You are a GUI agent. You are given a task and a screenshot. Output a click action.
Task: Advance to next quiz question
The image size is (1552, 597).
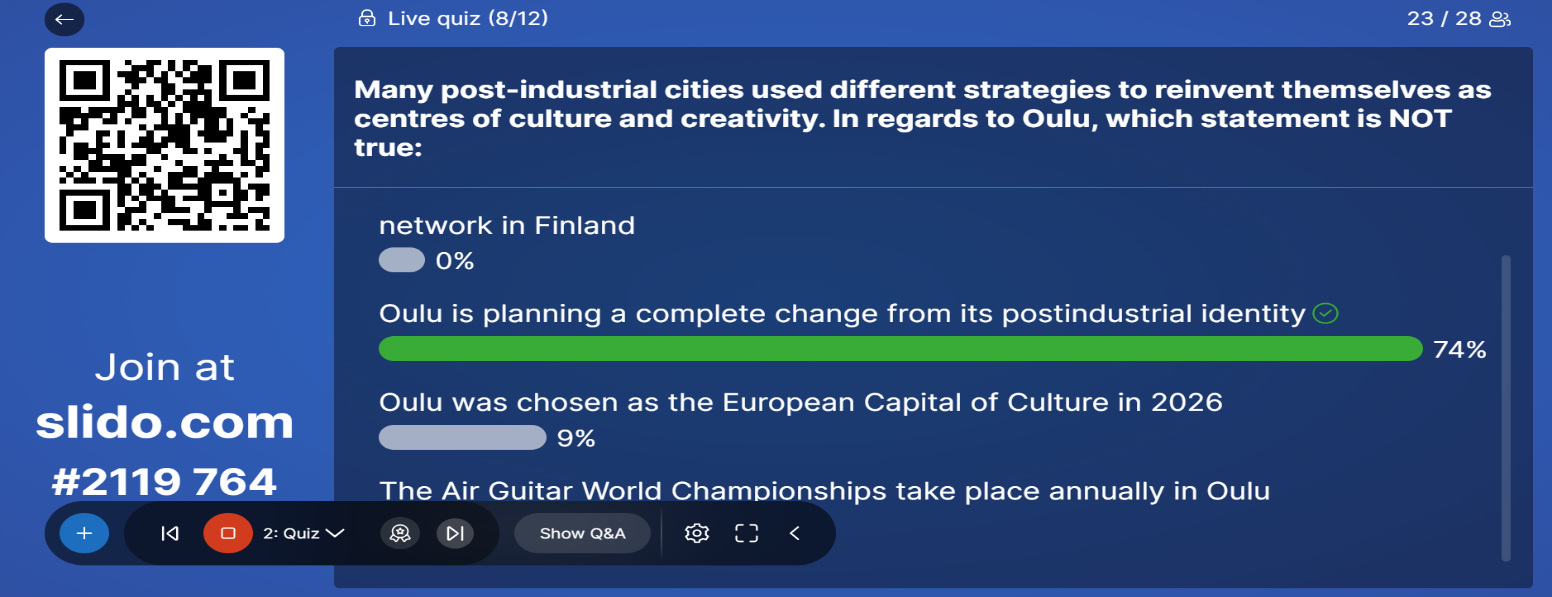point(455,533)
